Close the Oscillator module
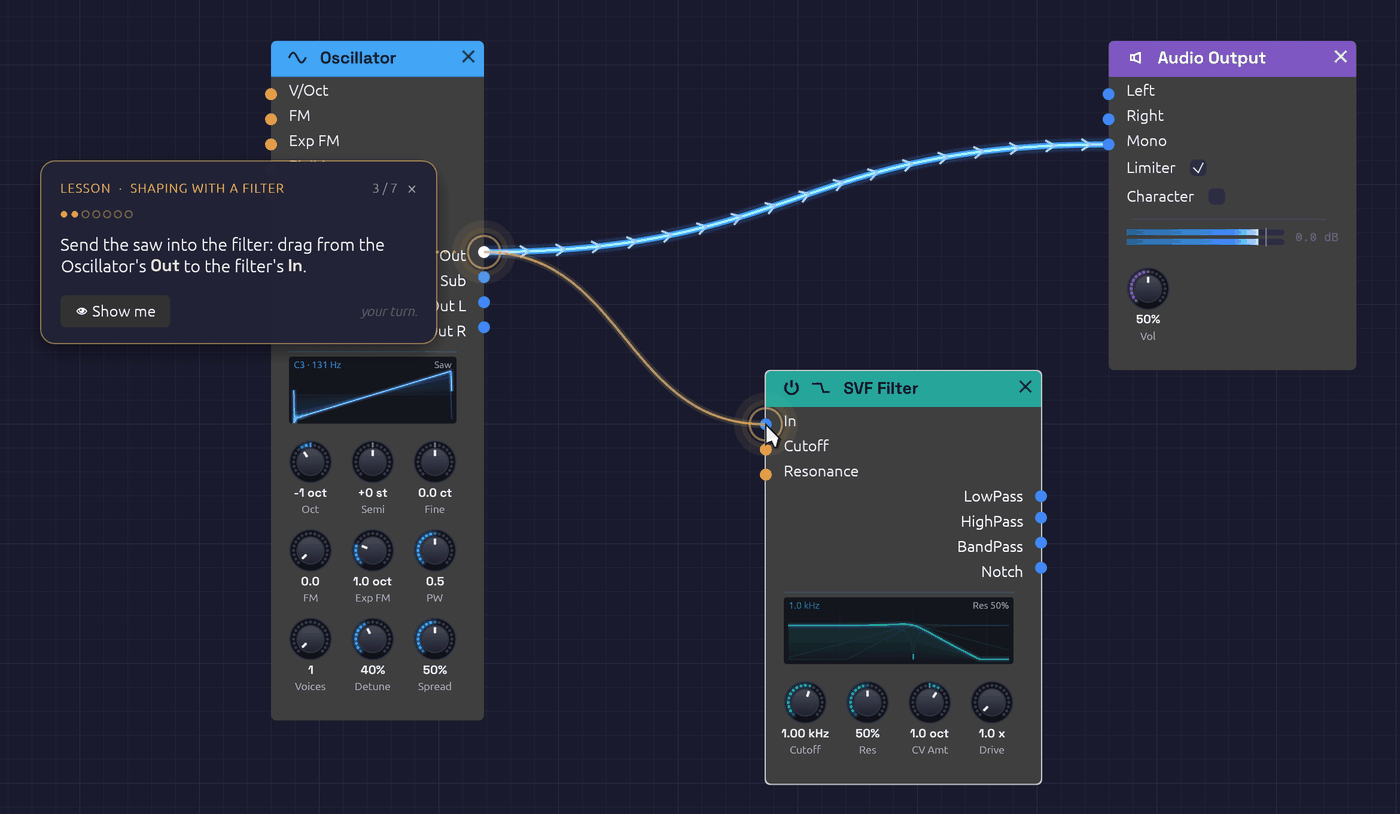 coord(468,57)
